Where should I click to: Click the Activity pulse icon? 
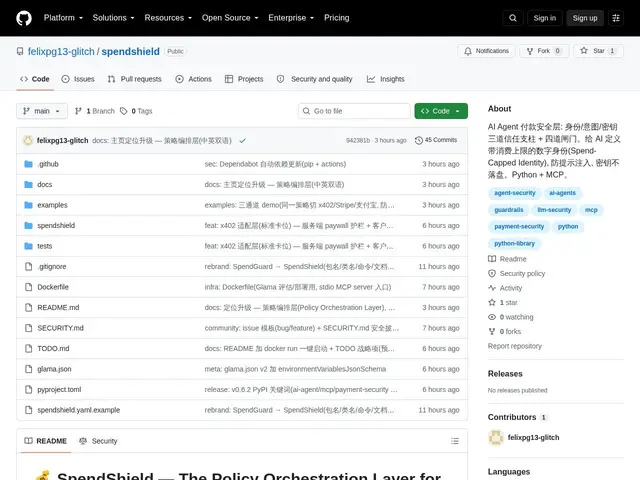coord(492,288)
